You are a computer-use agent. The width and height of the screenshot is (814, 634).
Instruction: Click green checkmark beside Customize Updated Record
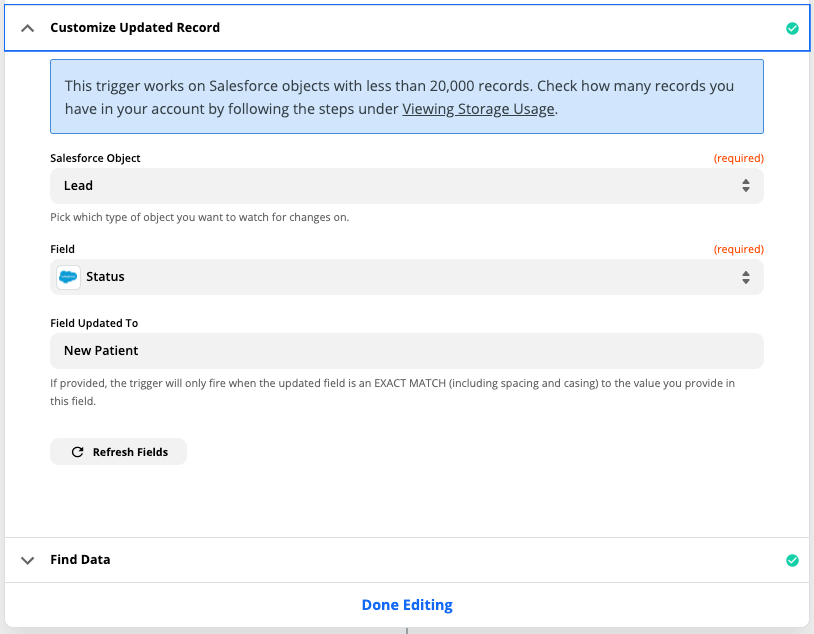[792, 28]
